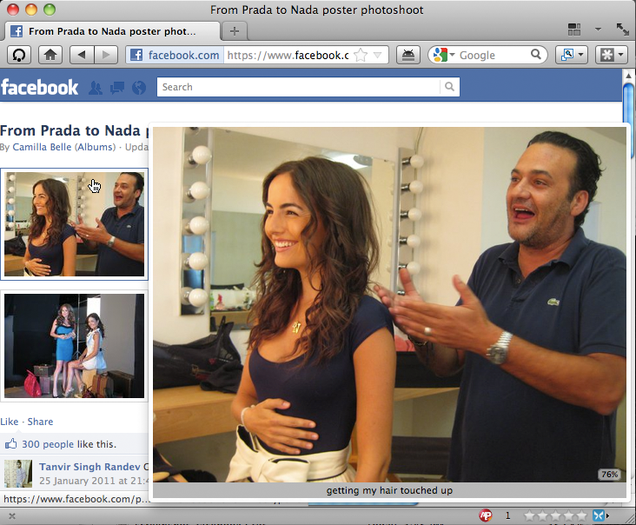Open the Camilla Belle profile link

pyautogui.click(x=42, y=147)
